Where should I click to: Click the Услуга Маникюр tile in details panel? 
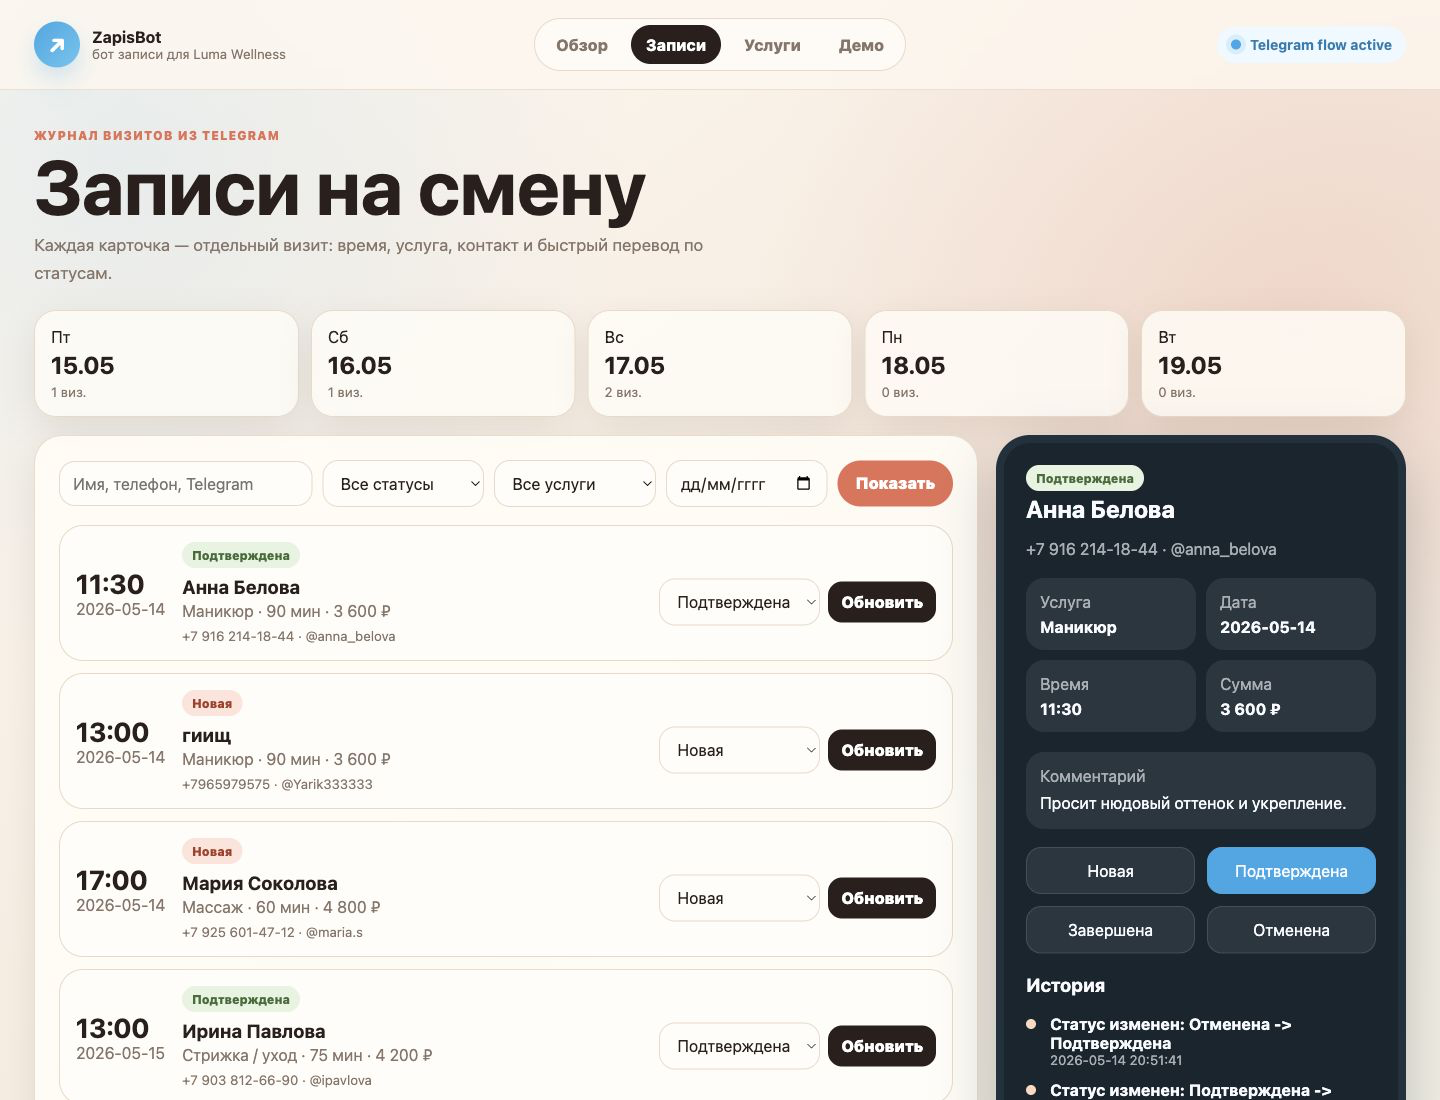pyautogui.click(x=1110, y=614)
